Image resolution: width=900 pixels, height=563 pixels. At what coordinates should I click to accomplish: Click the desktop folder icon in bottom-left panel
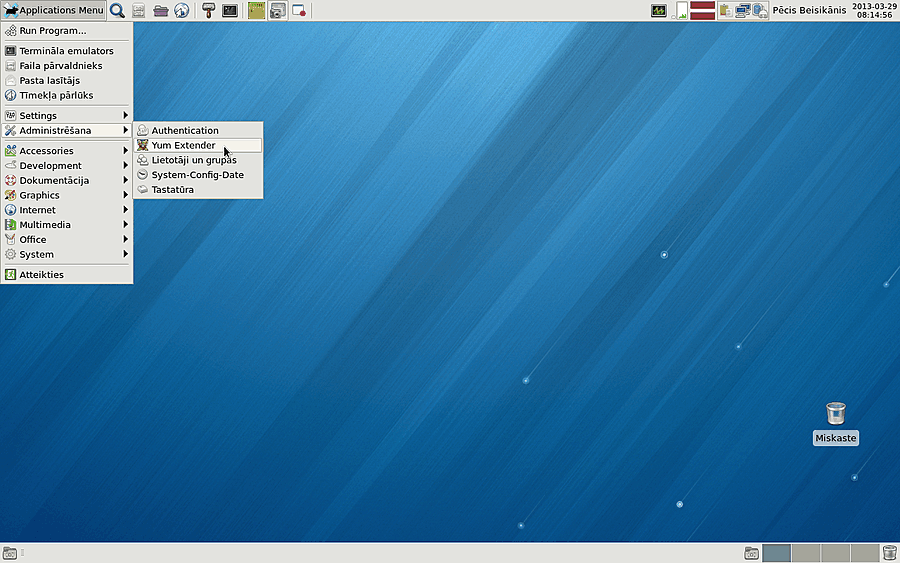point(10,553)
